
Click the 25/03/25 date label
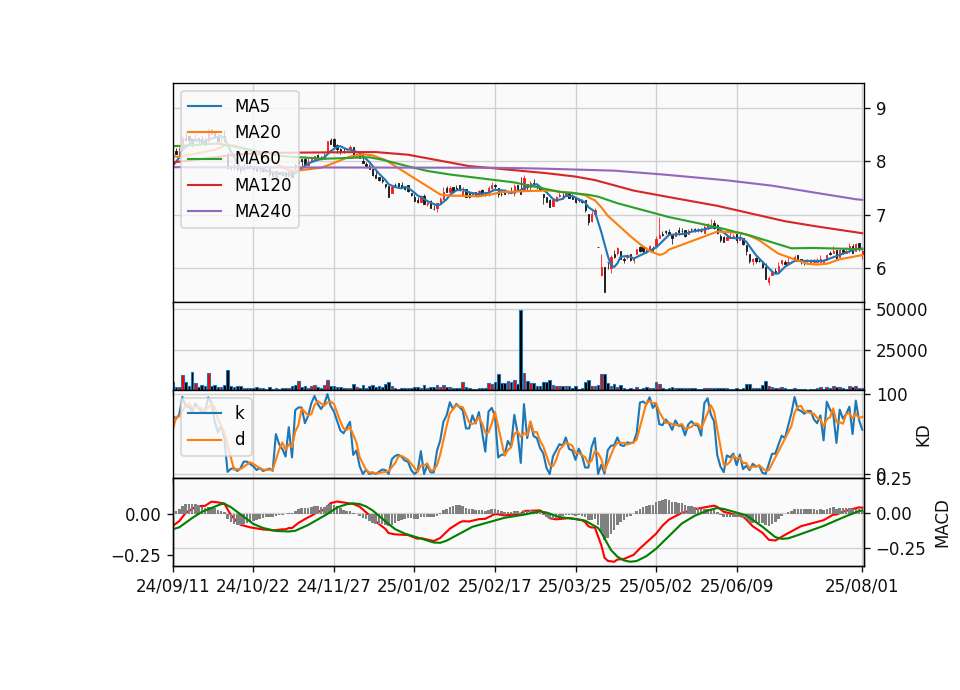coord(575,586)
